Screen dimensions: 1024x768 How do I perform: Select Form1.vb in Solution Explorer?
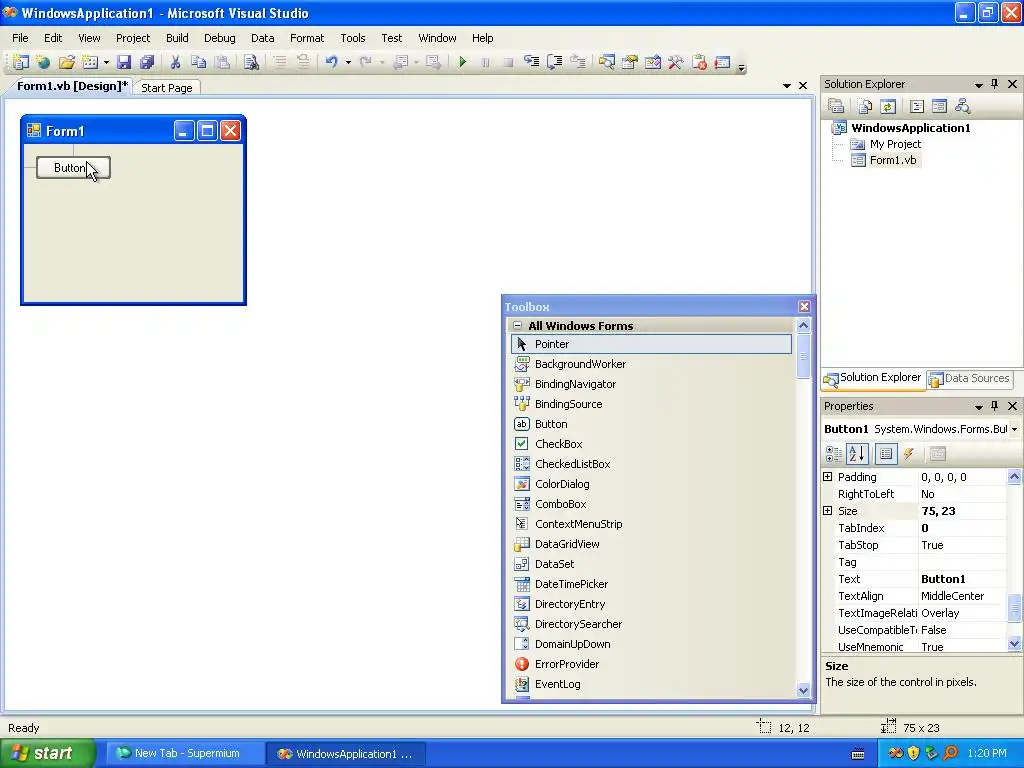click(893, 160)
